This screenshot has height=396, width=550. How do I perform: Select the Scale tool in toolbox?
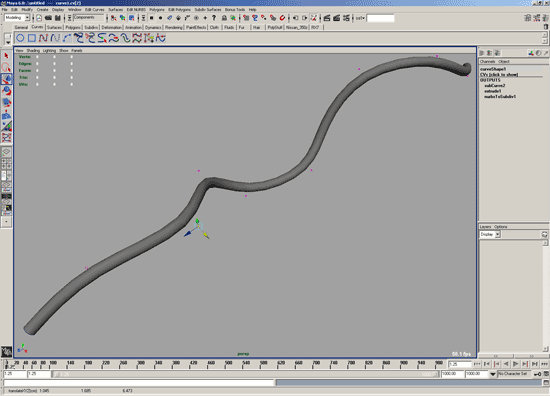coord(6,103)
